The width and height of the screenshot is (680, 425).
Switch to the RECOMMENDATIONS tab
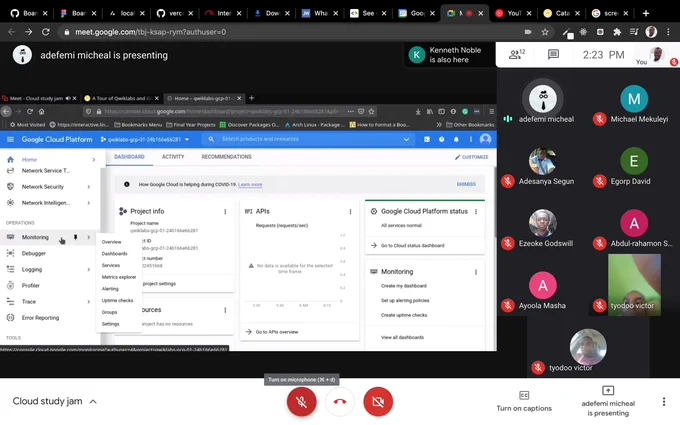226,157
